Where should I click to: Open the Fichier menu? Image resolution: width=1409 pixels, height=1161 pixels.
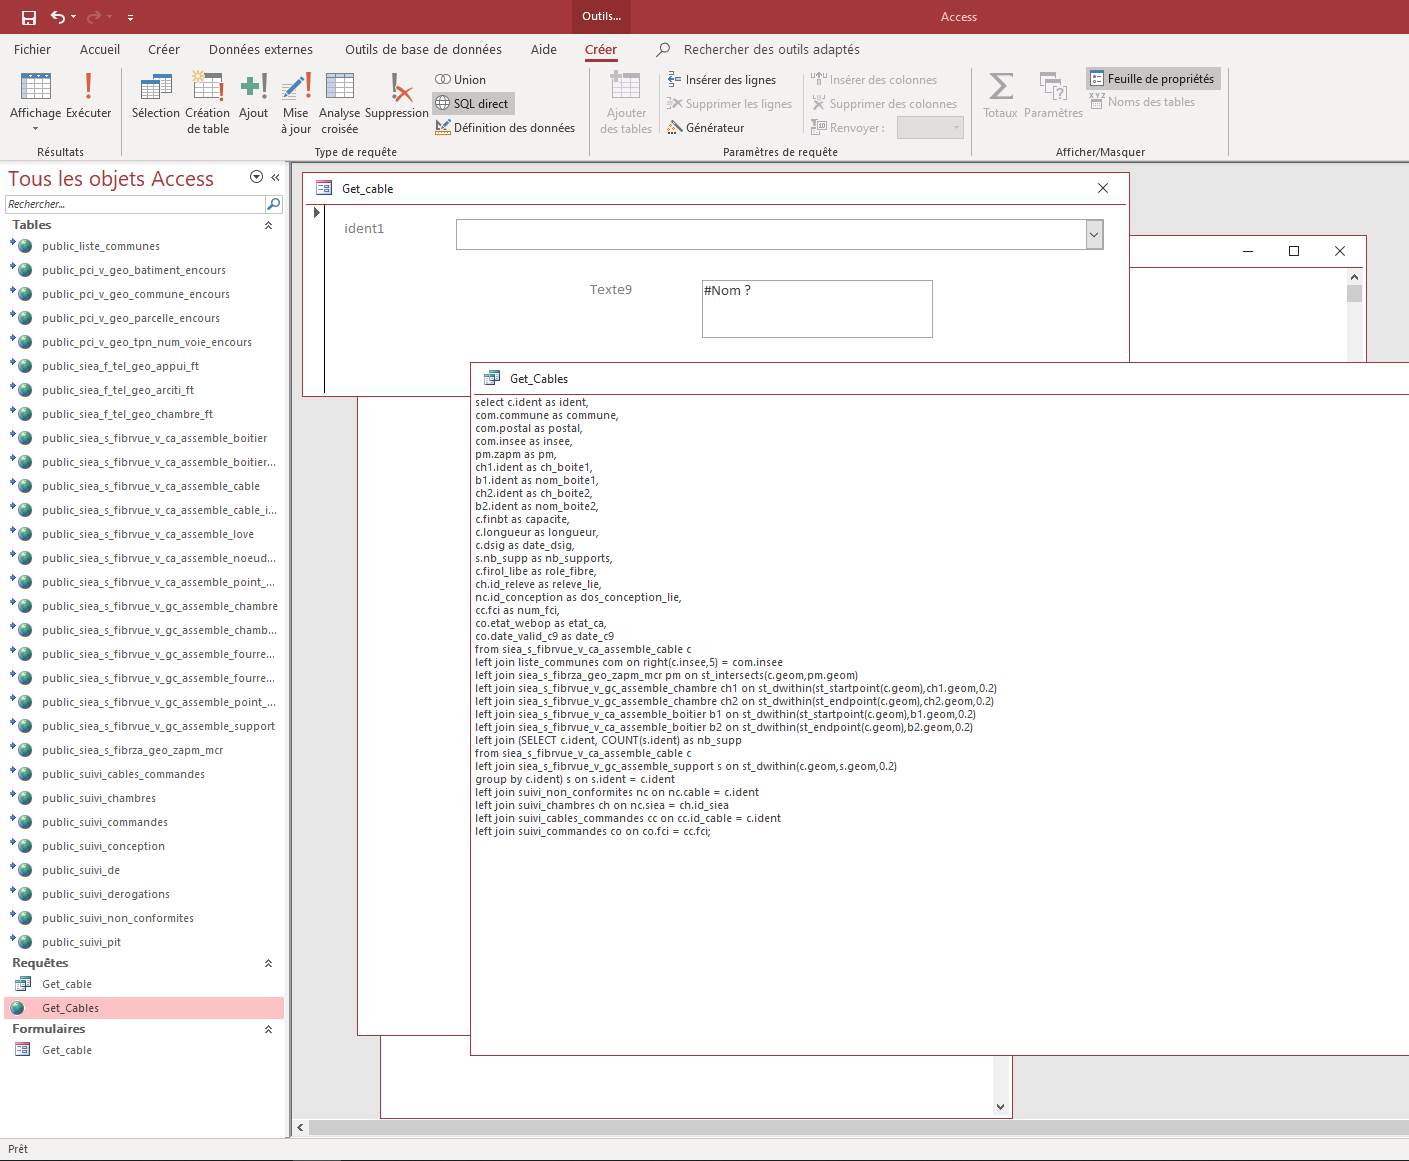click(x=32, y=50)
